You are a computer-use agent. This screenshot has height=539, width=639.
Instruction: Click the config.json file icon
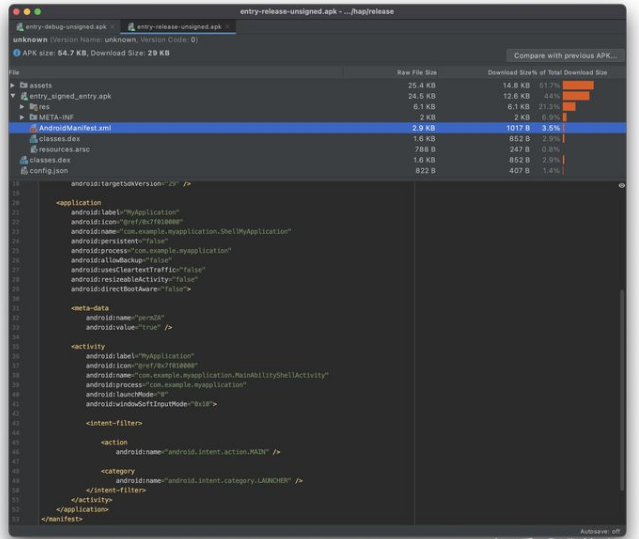(x=24, y=170)
